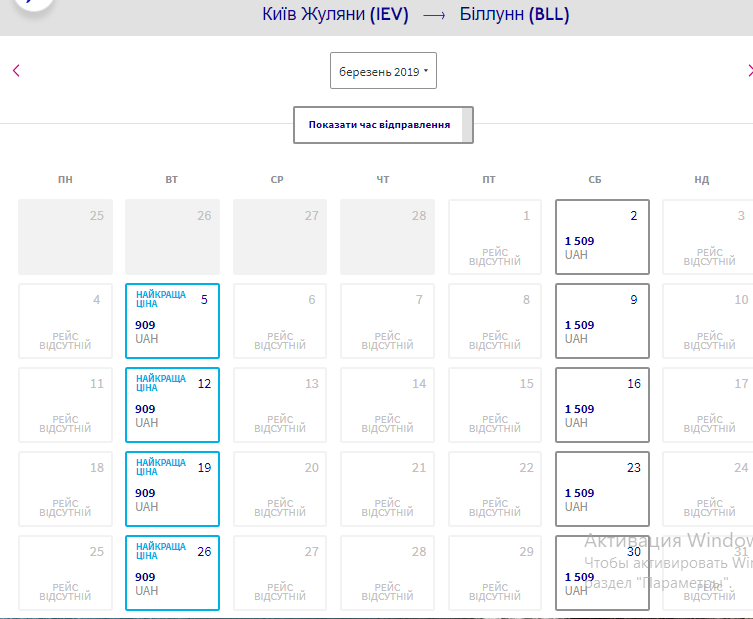Select March 2 flight for 1 509 UAH

click(x=602, y=237)
